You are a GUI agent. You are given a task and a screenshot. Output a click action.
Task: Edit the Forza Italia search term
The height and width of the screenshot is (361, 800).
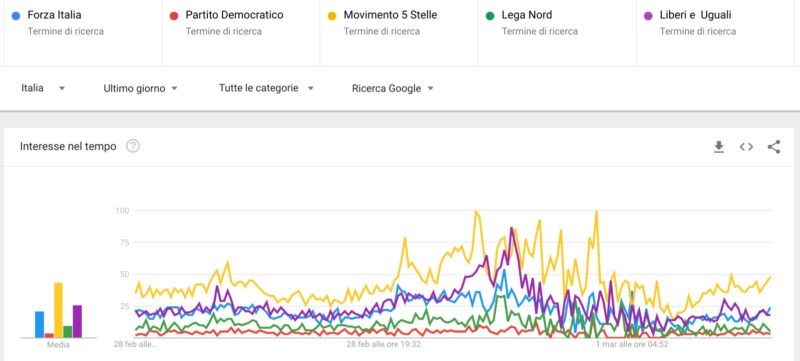(x=83, y=33)
